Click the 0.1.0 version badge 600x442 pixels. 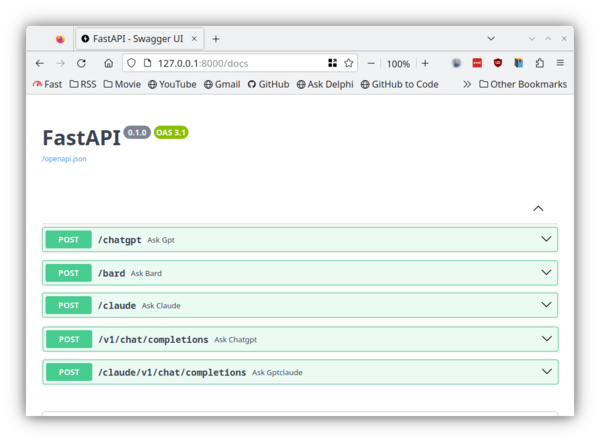coord(137,132)
